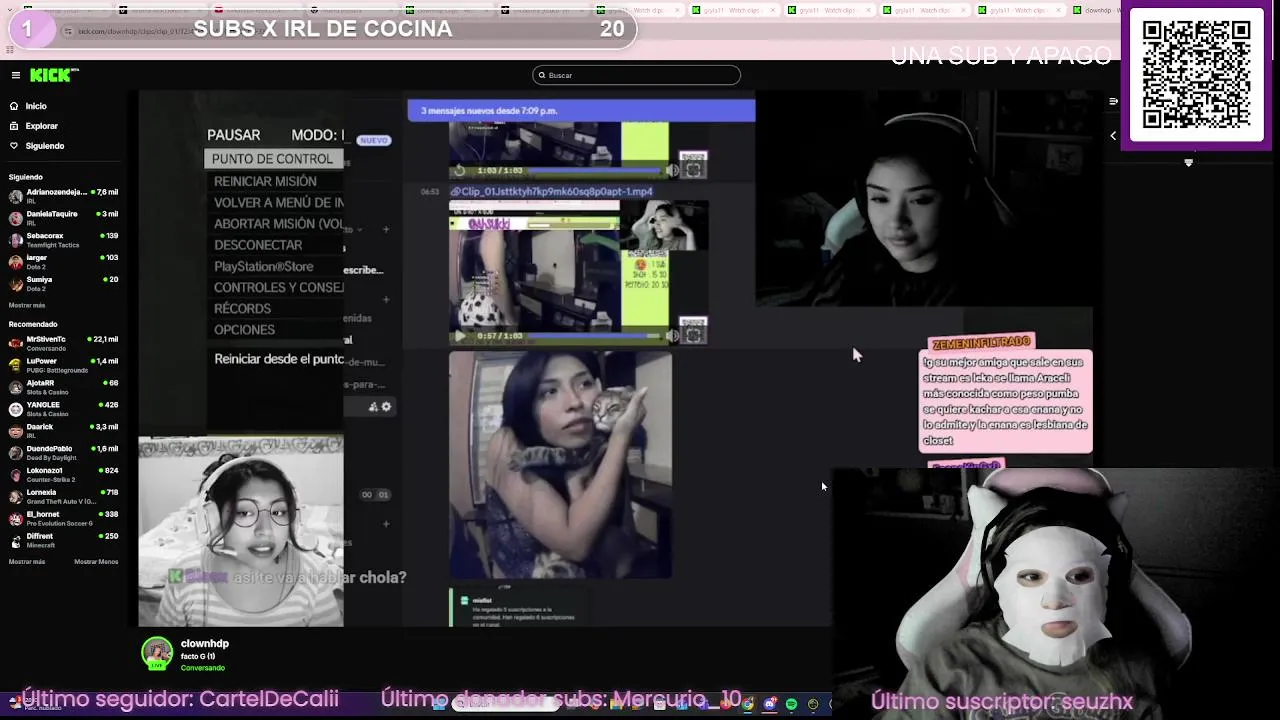Fullscreen the first clip
Image resolution: width=1280 pixels, height=720 pixels.
pyautogui.click(x=694, y=170)
